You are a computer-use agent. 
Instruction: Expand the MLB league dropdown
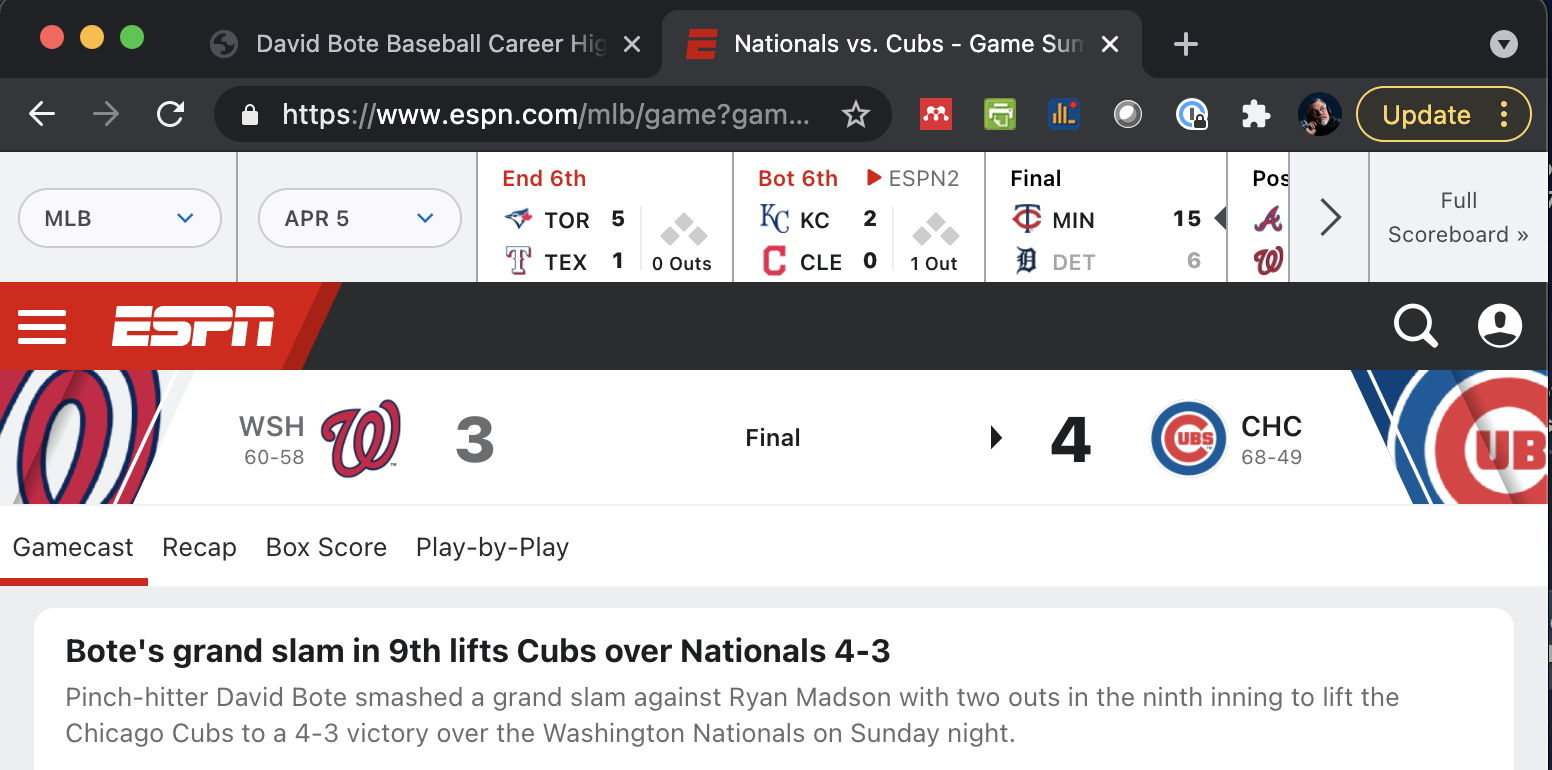click(120, 218)
